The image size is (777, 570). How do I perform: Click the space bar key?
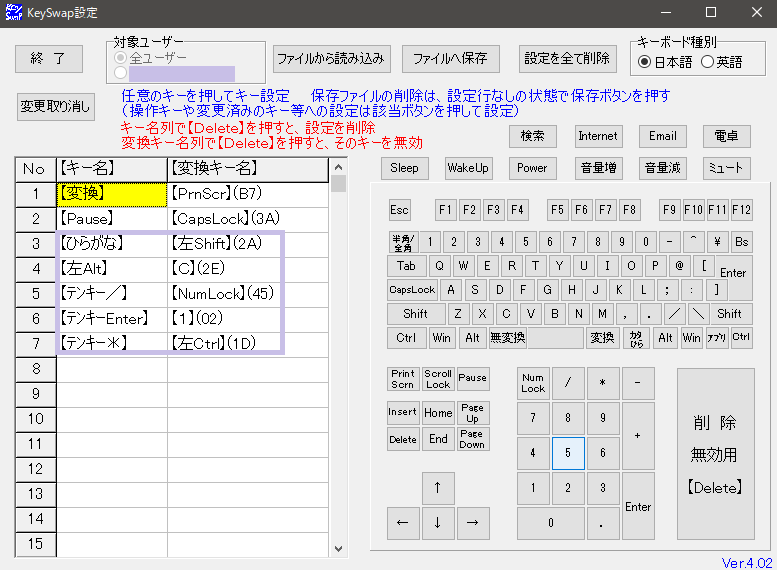(x=555, y=338)
